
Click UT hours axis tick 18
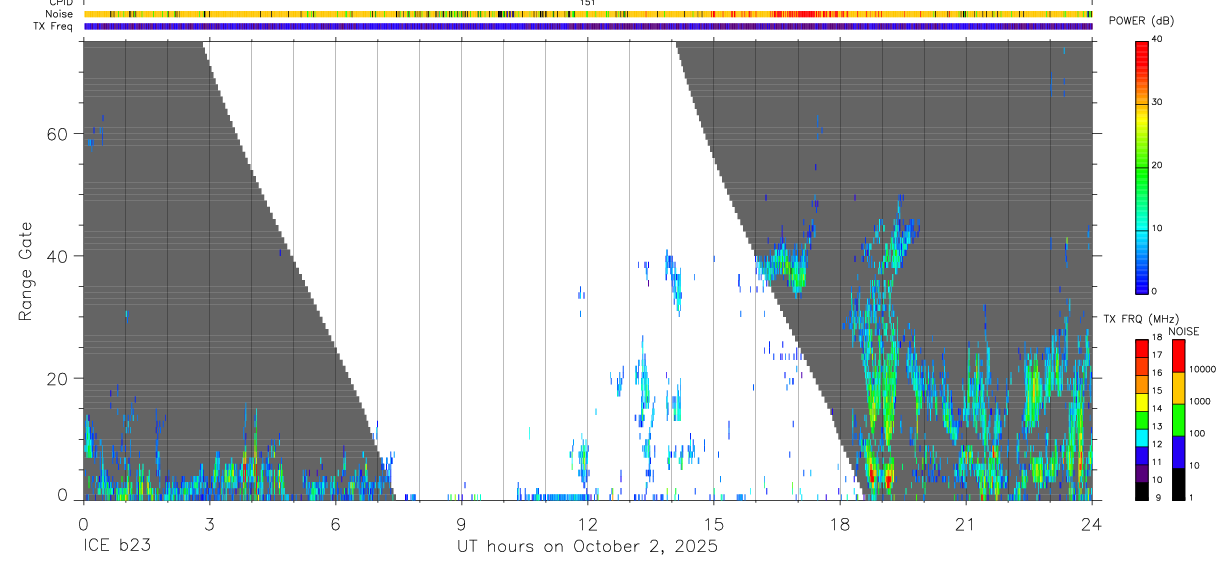point(839,524)
